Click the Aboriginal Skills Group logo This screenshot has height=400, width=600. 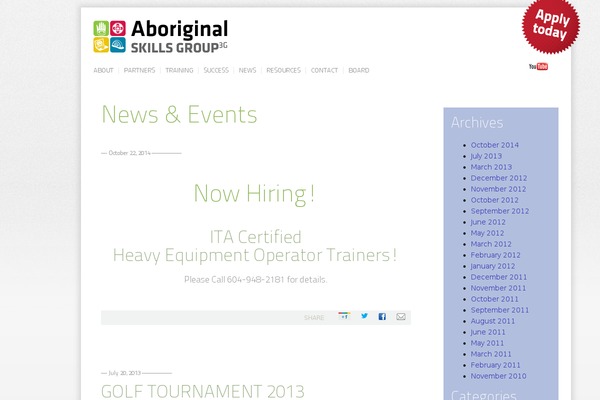pyautogui.click(x=160, y=36)
